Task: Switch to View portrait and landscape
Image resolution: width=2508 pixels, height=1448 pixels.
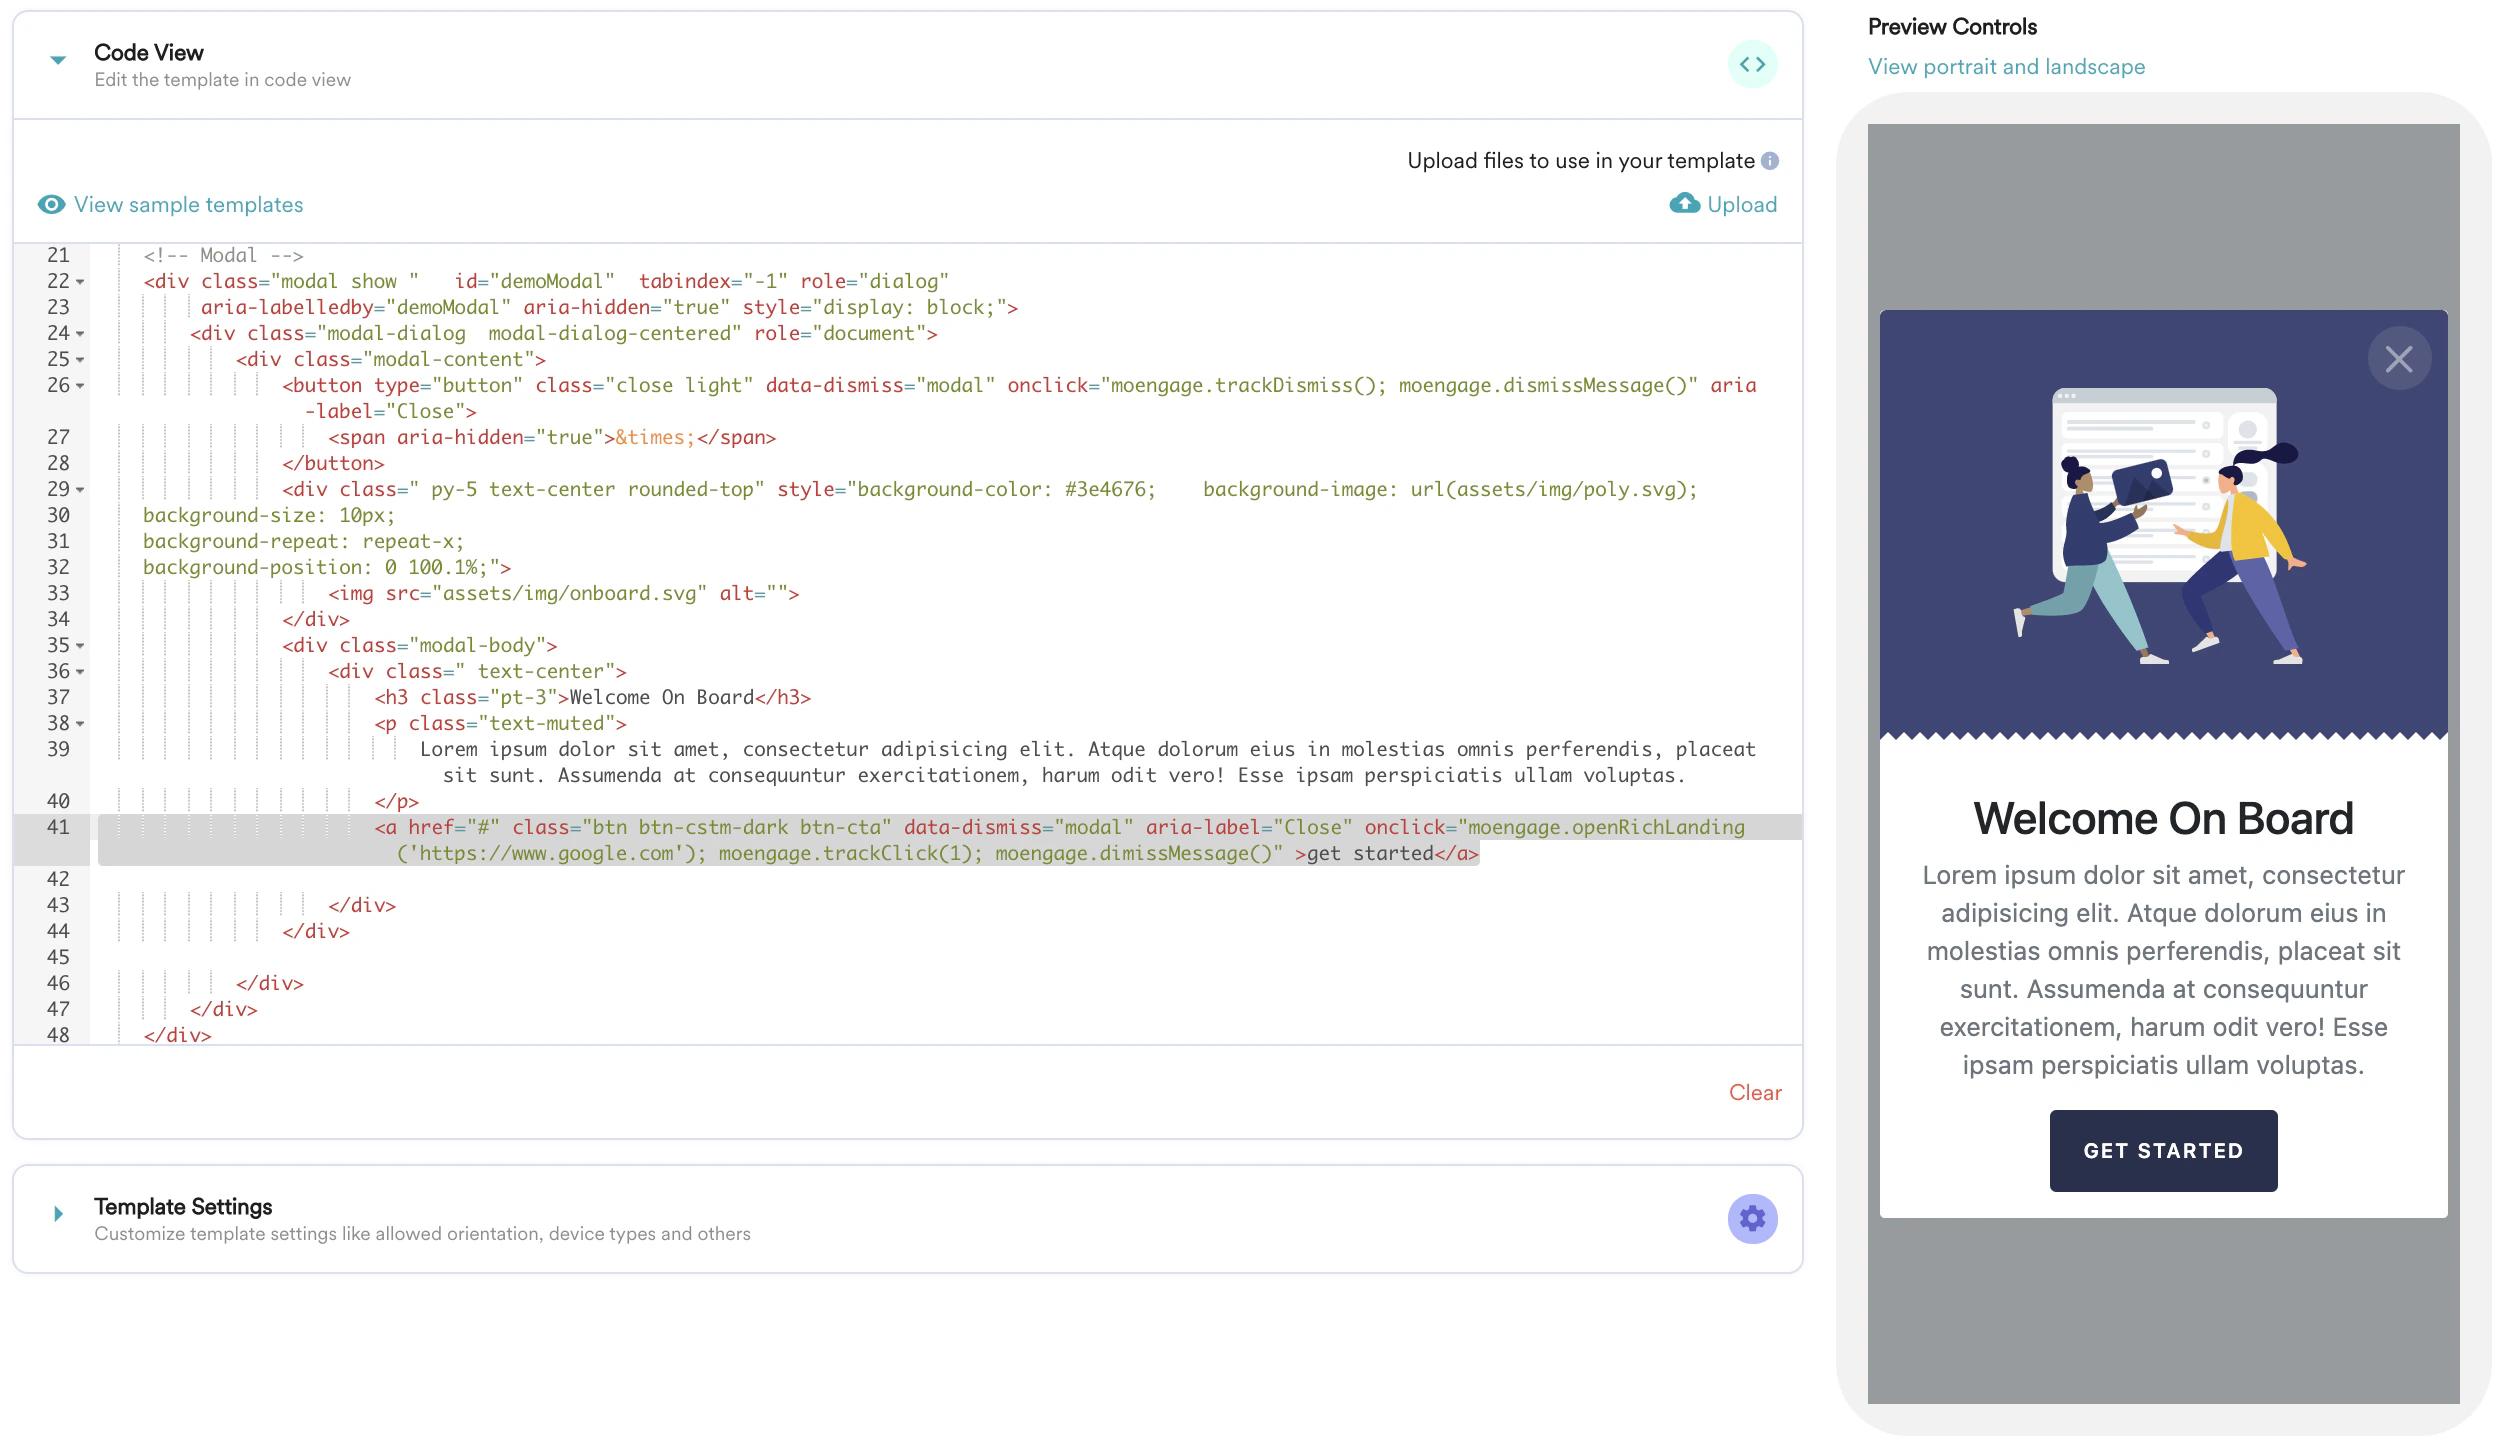Action: [x=2006, y=66]
